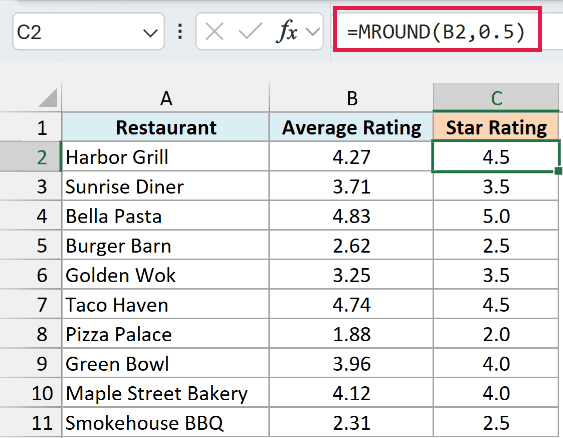Click average rating 4.83 cell
This screenshot has height=438, width=563.
pyautogui.click(x=351, y=216)
